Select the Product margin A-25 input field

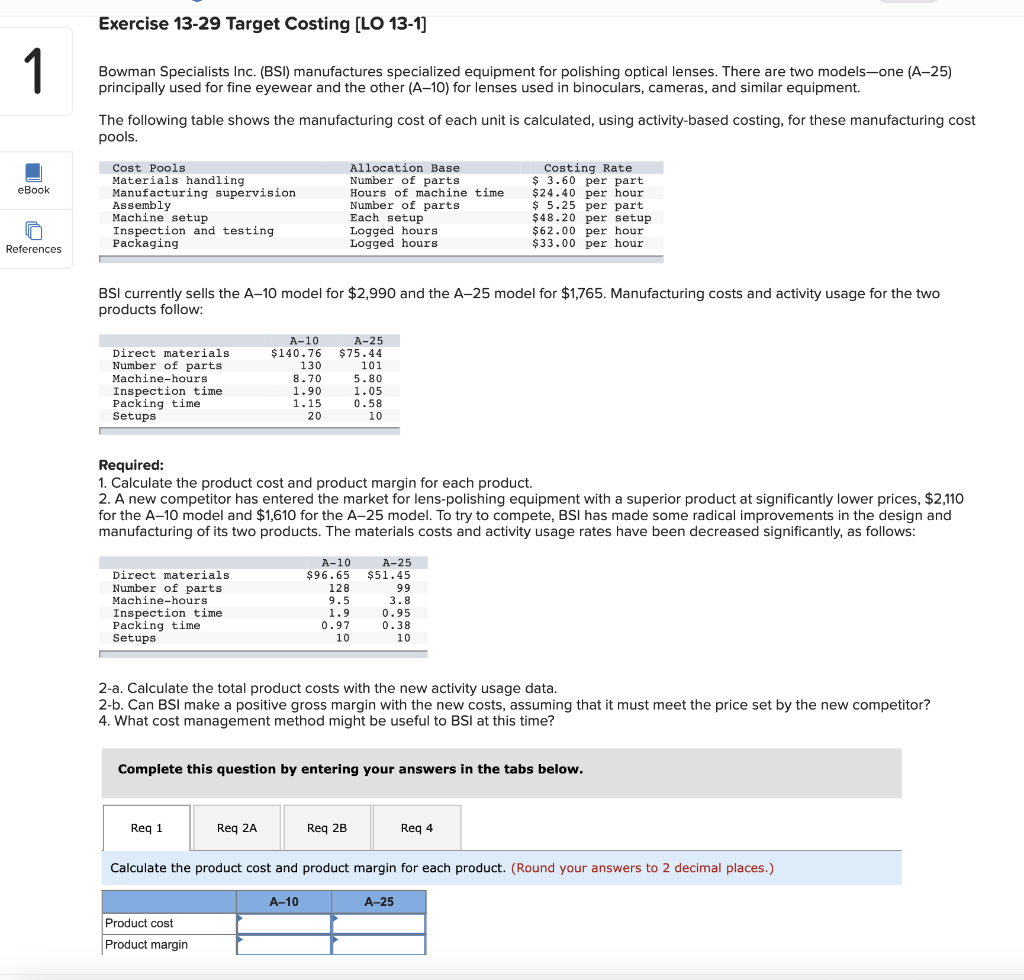(379, 944)
